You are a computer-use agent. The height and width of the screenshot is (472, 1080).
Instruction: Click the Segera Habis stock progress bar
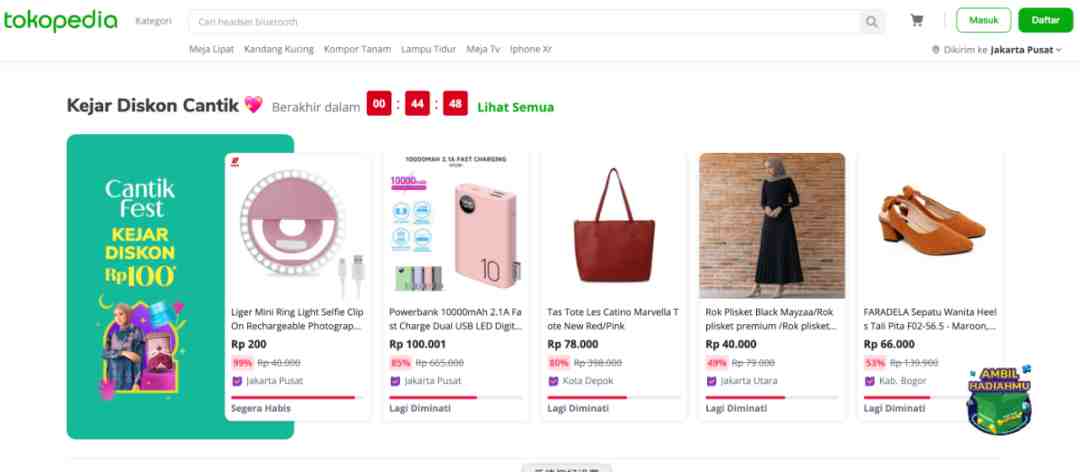[x=297, y=398]
